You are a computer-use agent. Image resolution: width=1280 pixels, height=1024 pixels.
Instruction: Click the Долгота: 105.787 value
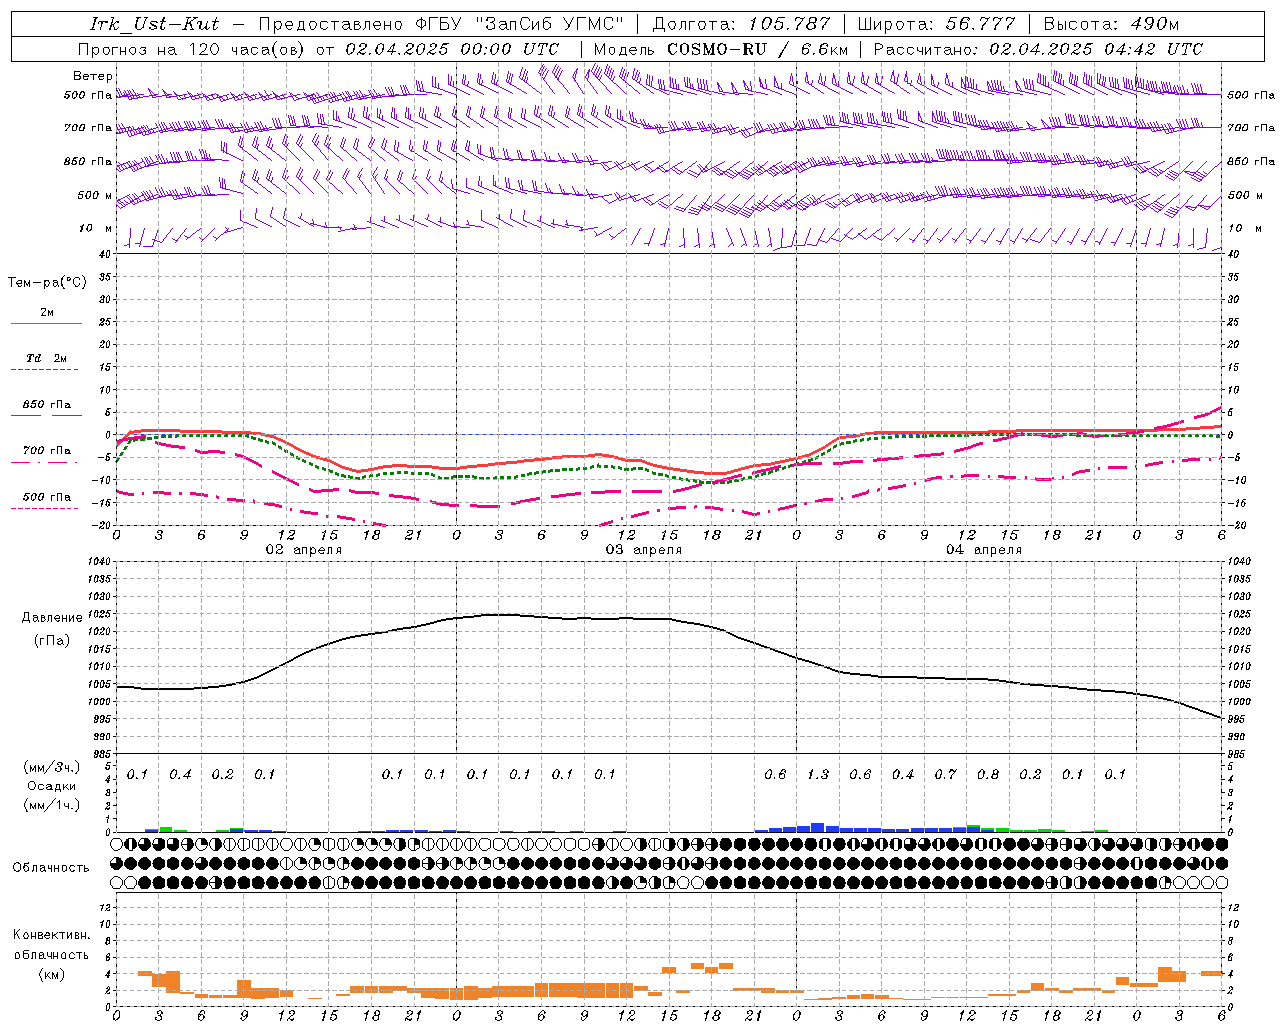[741, 24]
